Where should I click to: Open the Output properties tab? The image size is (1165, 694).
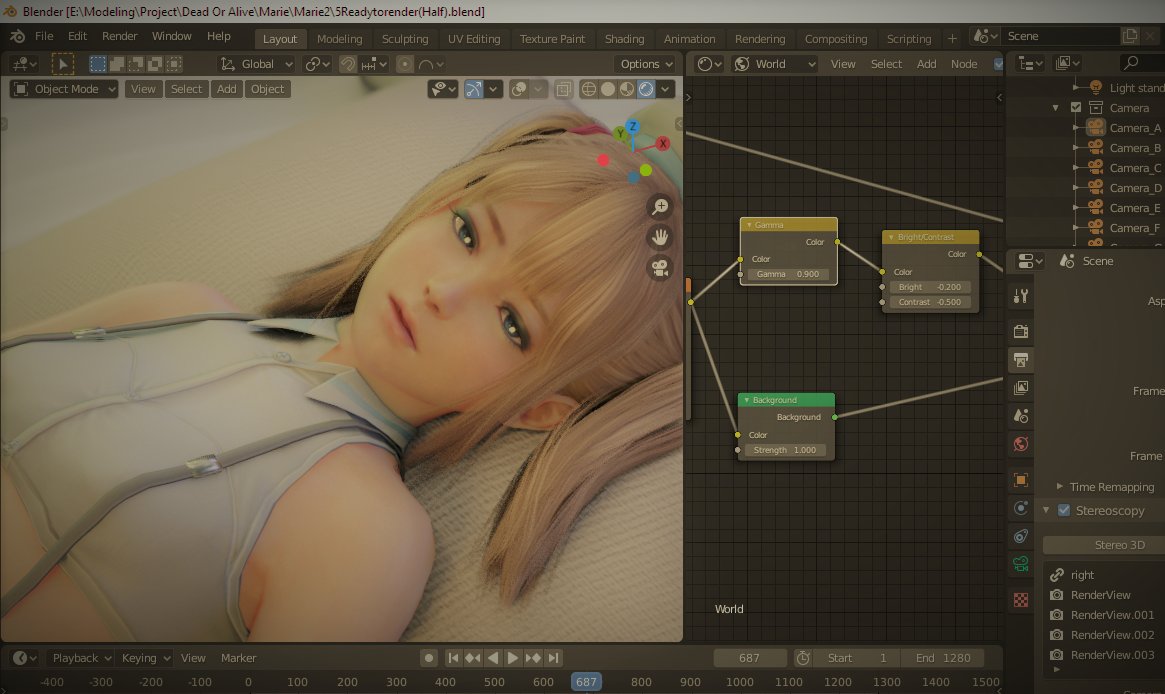coord(1021,360)
